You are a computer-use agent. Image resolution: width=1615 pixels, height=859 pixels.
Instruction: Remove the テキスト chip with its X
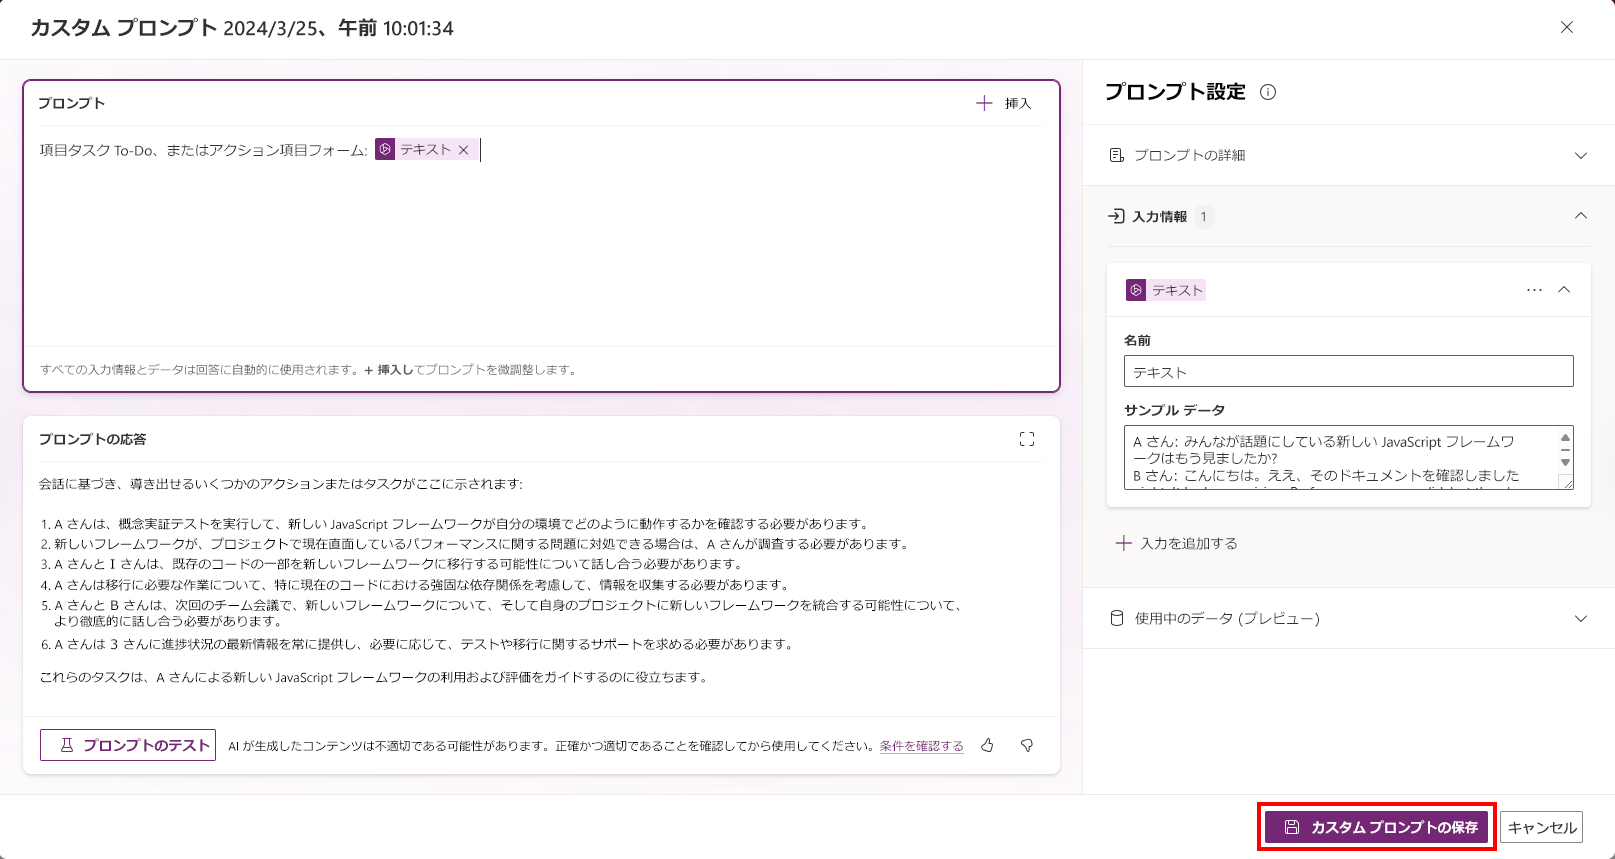[x=463, y=150]
